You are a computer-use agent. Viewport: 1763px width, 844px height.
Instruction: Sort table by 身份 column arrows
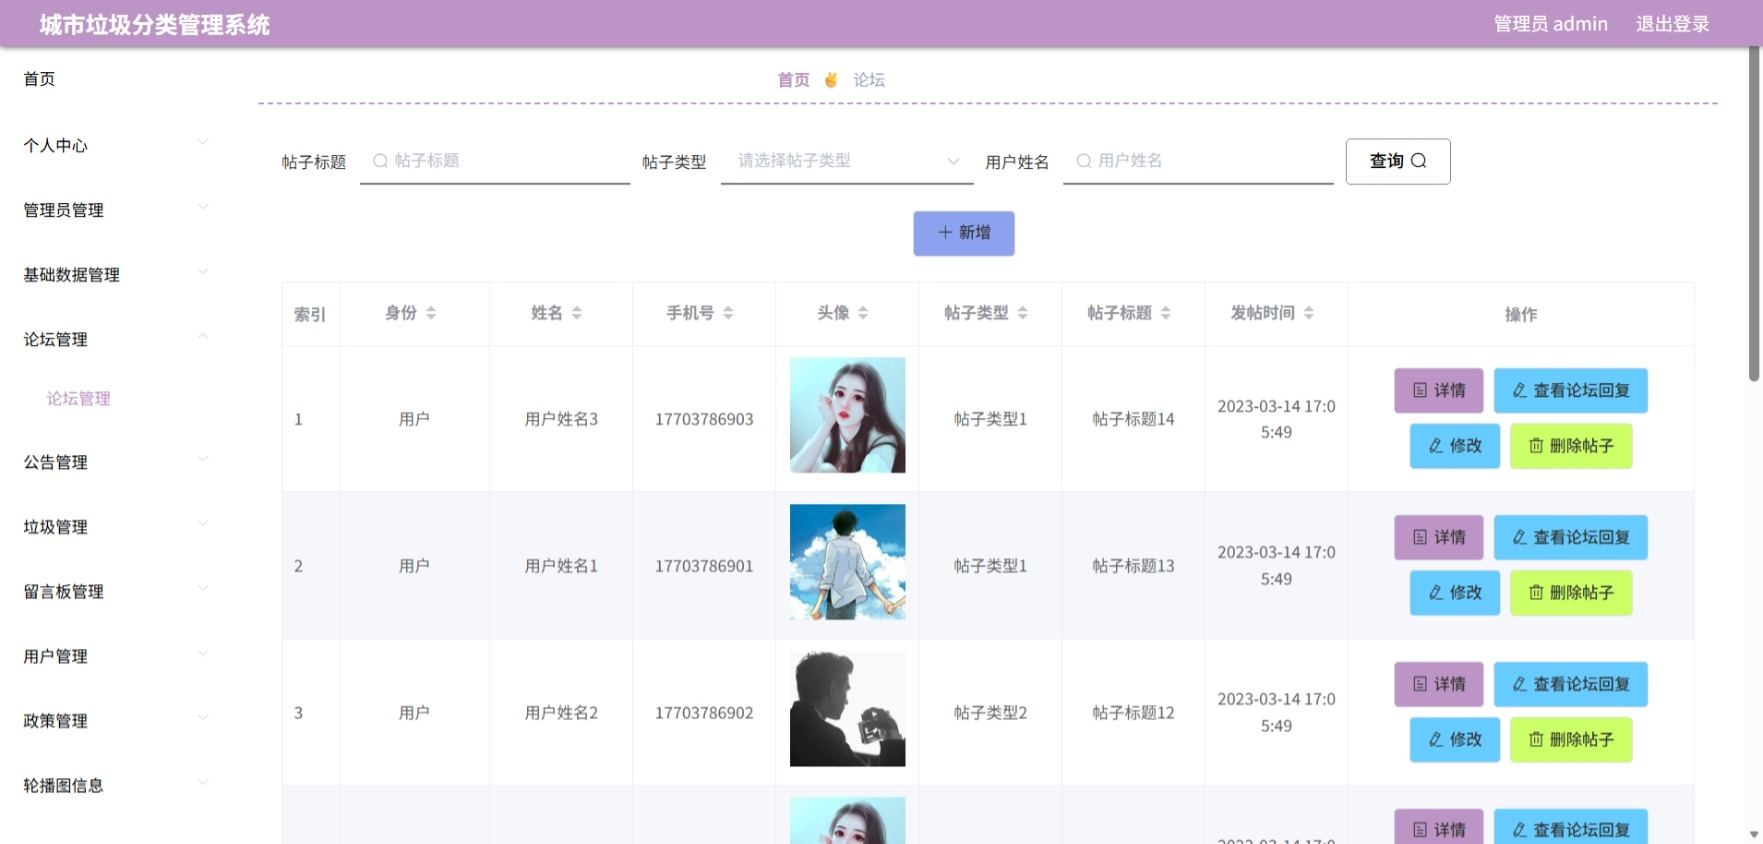tap(431, 313)
